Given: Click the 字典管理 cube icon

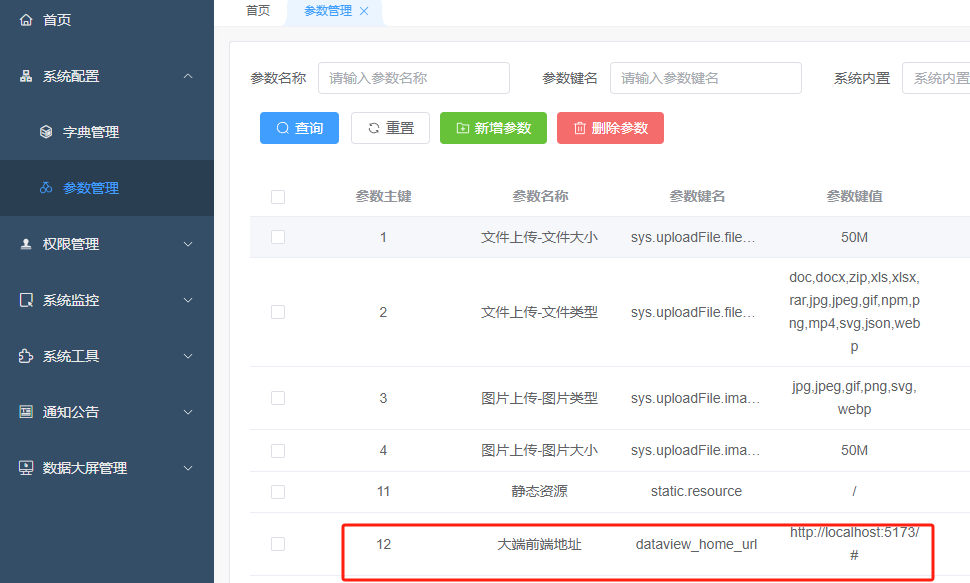Looking at the screenshot, I should point(46,132).
